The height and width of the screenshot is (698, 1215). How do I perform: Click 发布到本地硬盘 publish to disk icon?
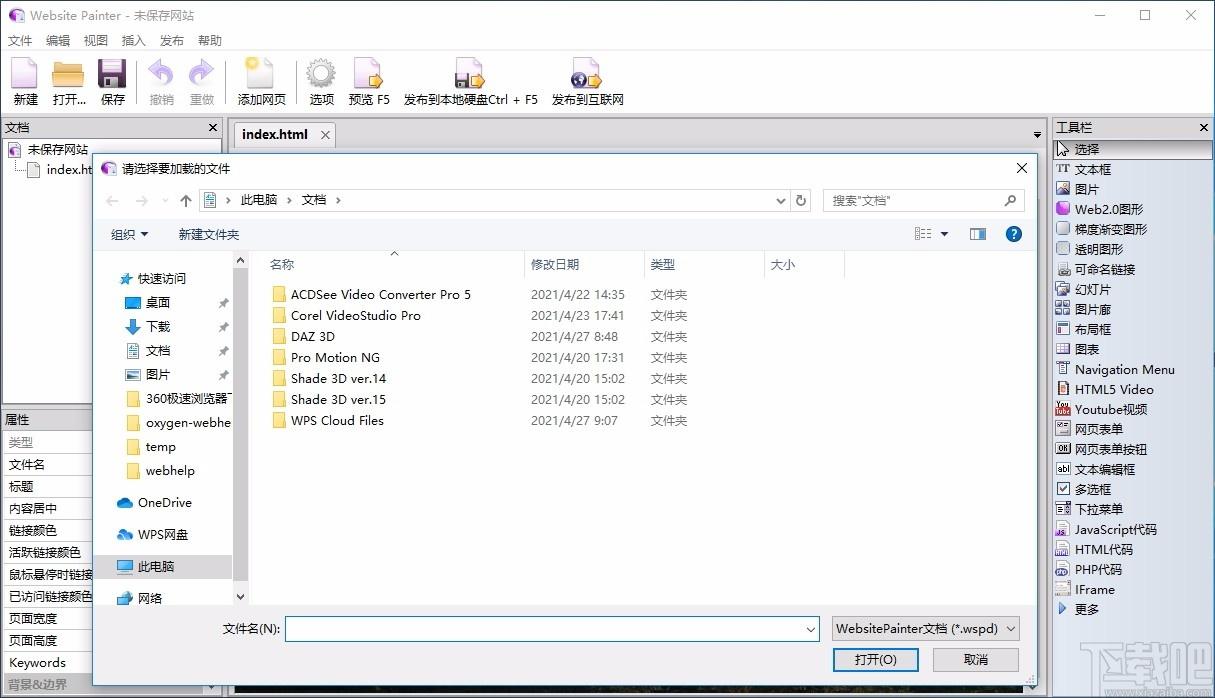click(470, 74)
